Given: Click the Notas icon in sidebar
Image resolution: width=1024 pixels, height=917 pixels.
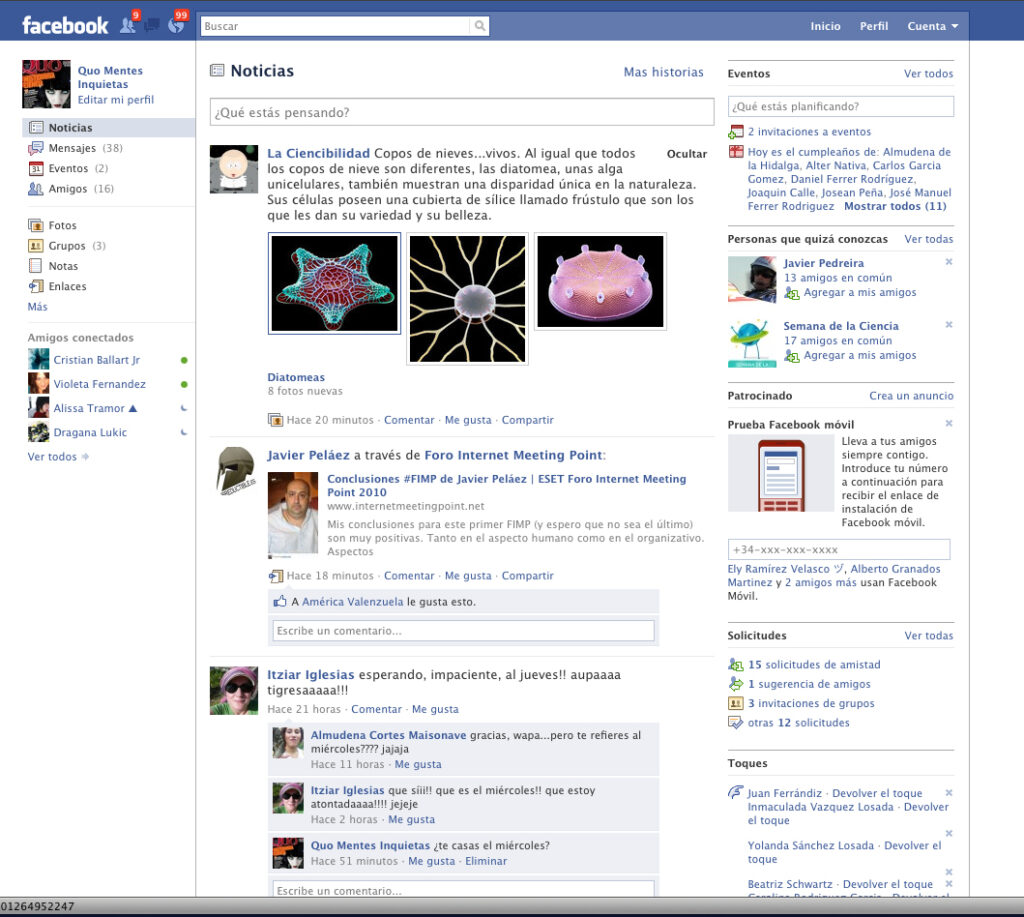Looking at the screenshot, I should click(35, 266).
